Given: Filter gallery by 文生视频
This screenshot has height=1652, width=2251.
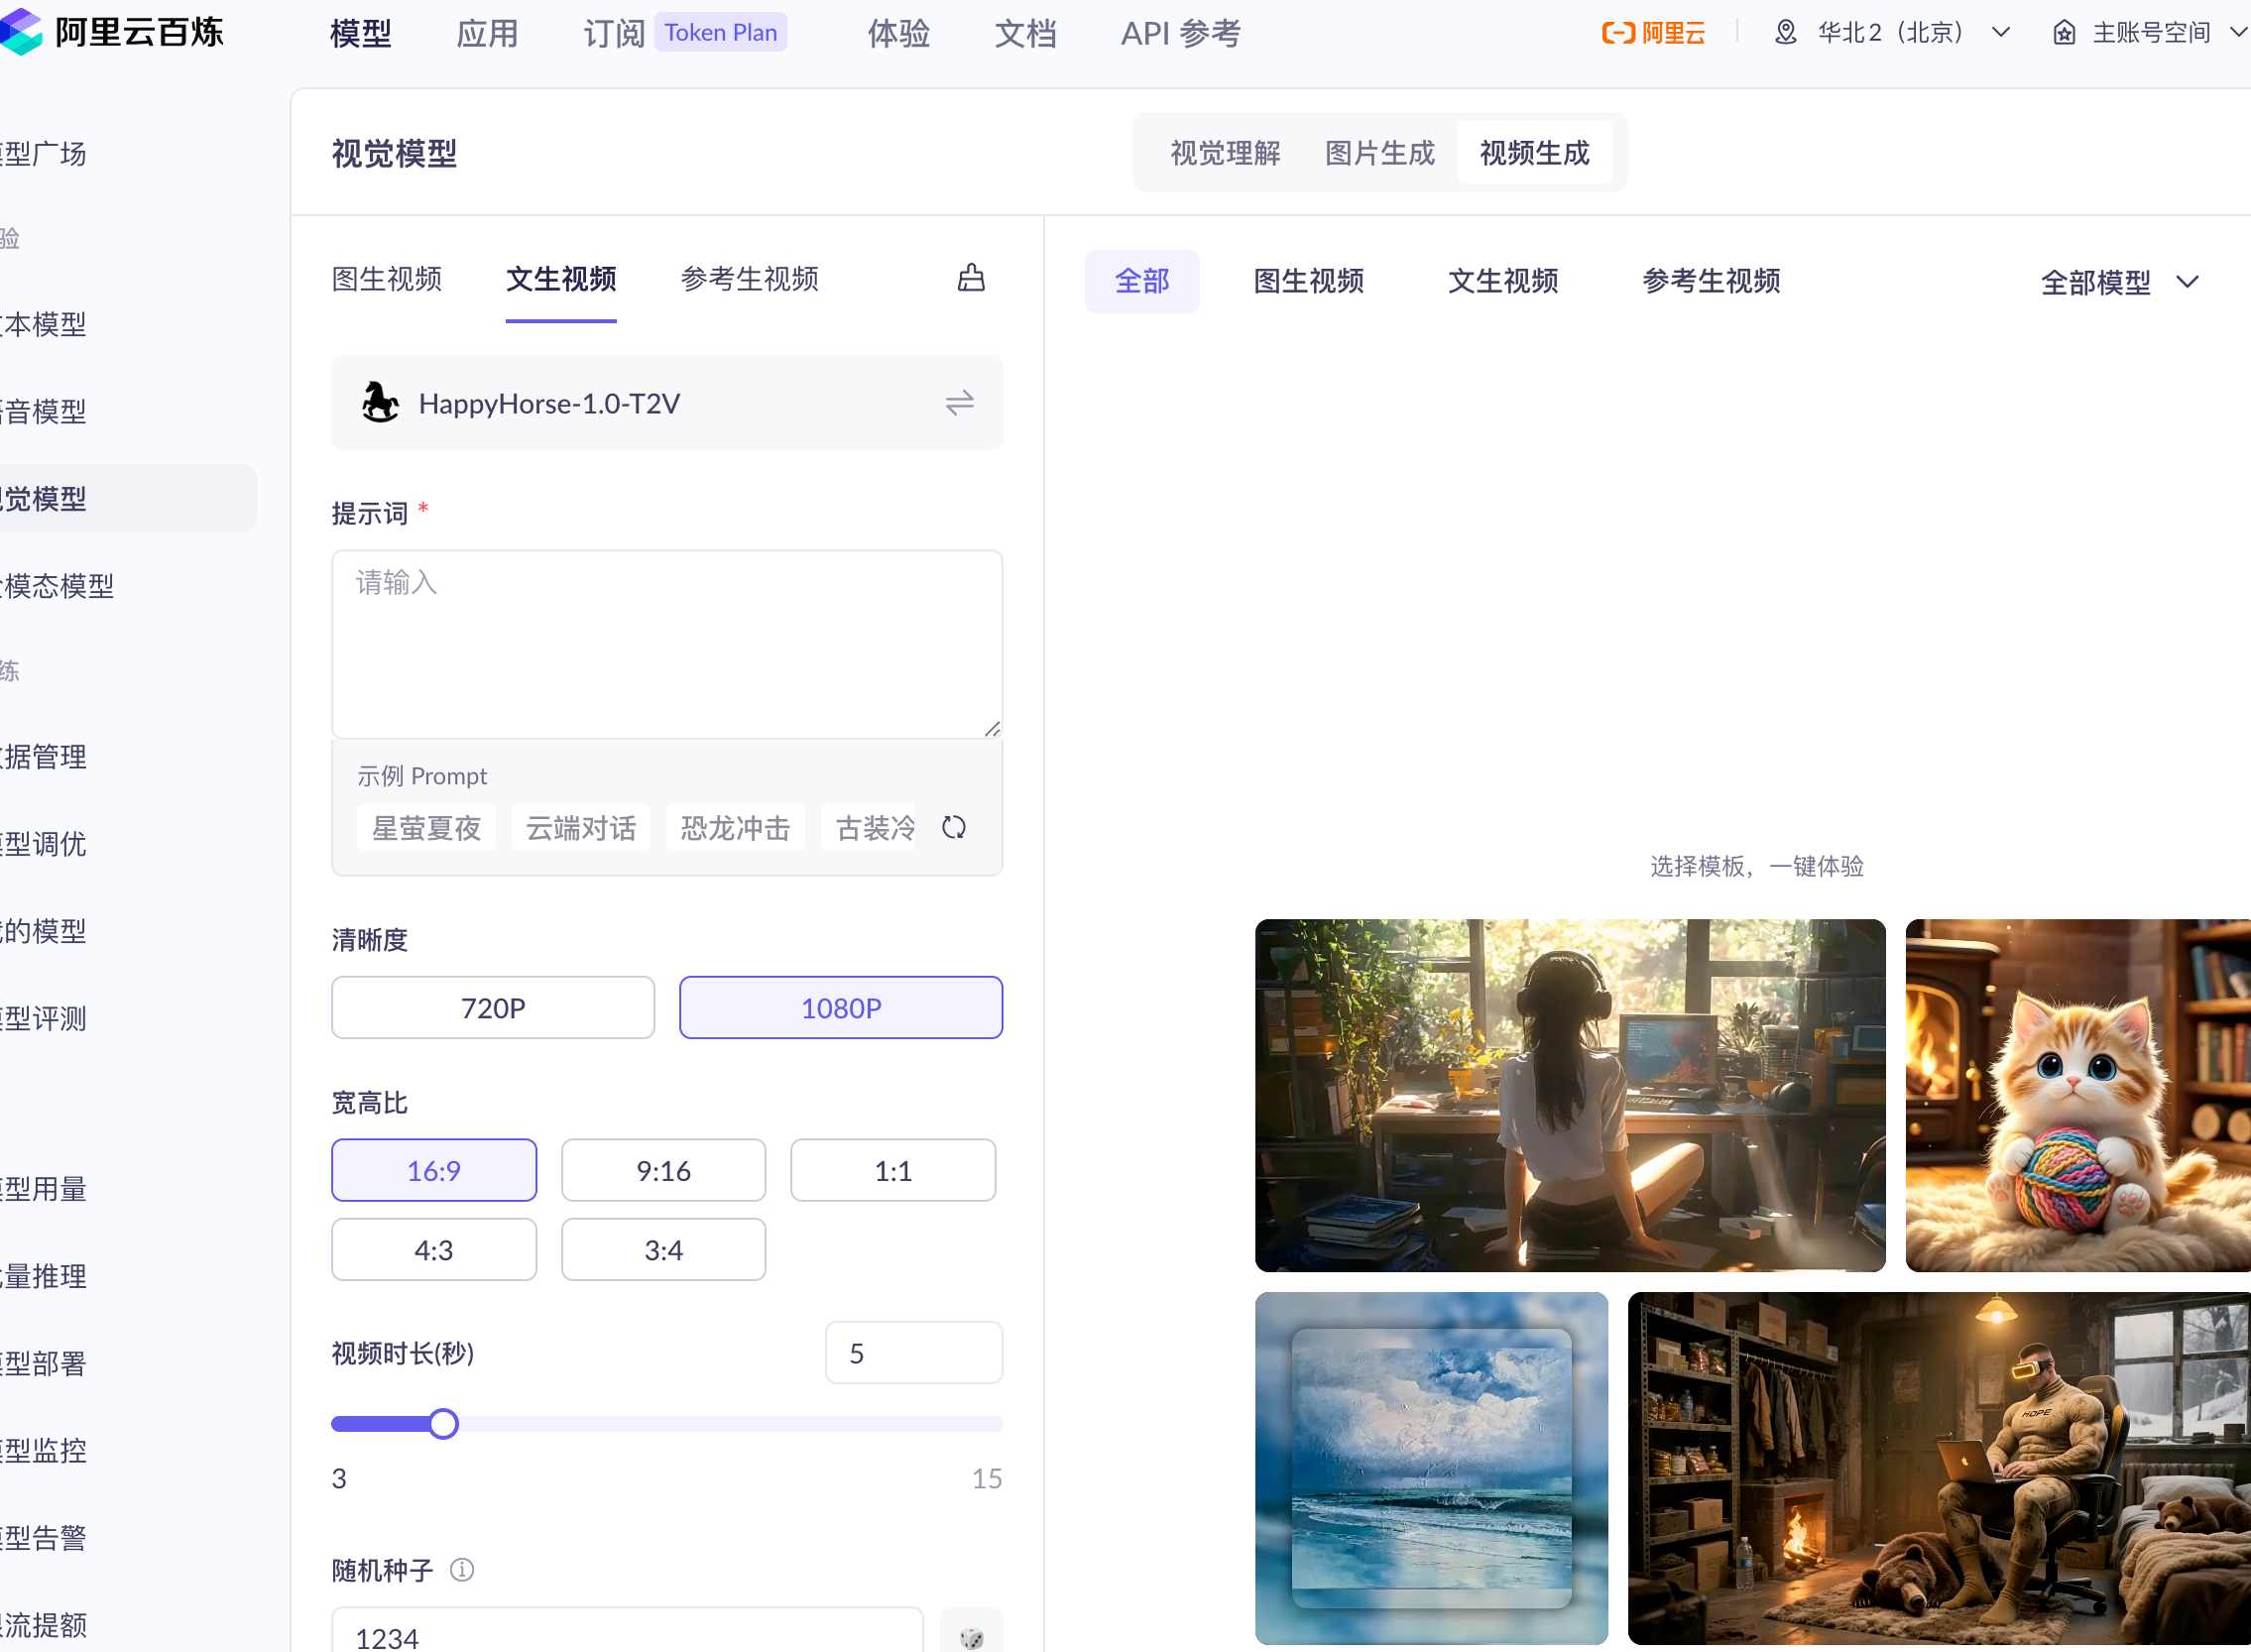Looking at the screenshot, I should tap(1503, 282).
